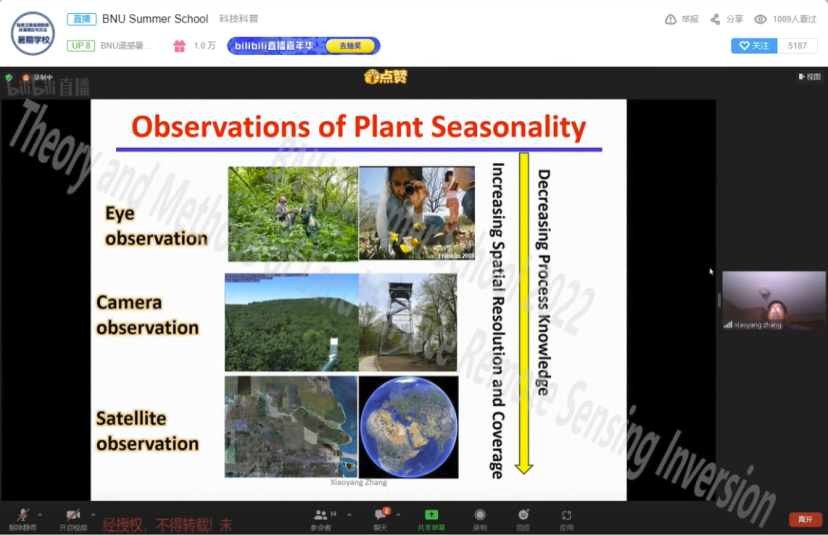The height and width of the screenshot is (535, 828).
Task: Click the gift box icon
Action: [x=179, y=46]
